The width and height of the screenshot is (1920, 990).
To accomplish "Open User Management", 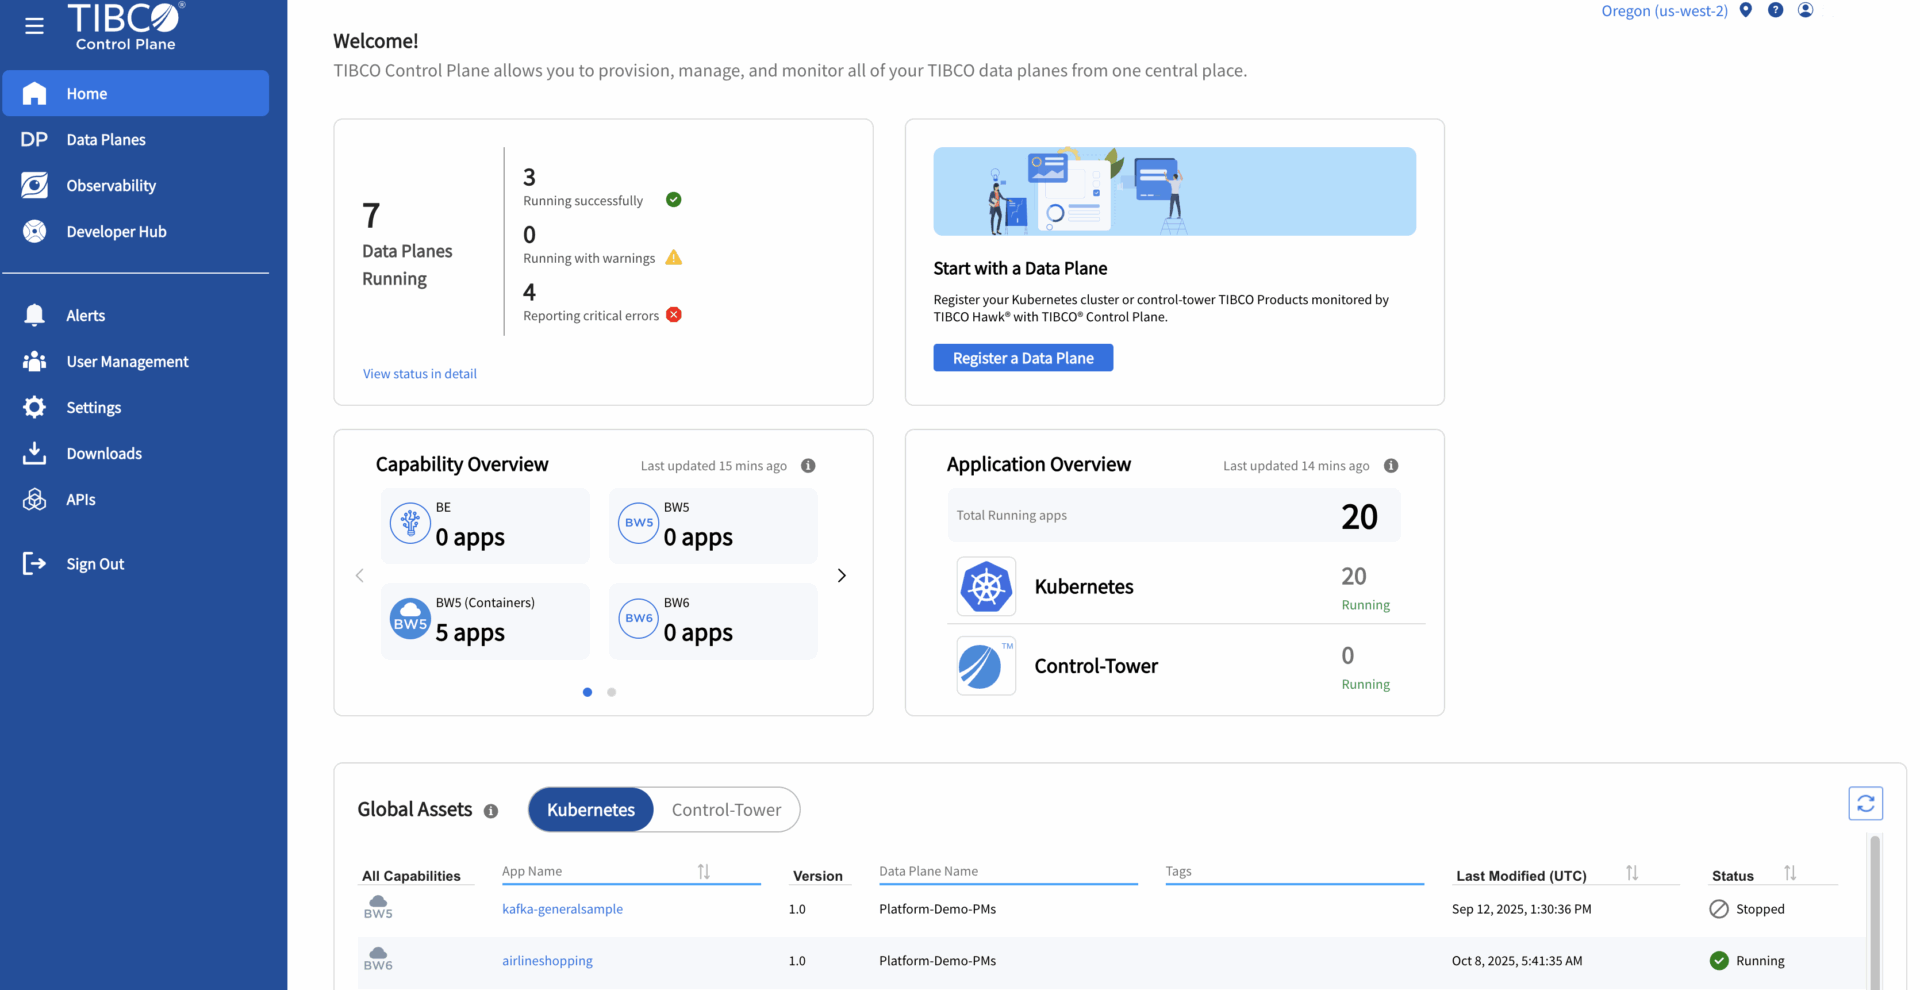I will coord(127,361).
